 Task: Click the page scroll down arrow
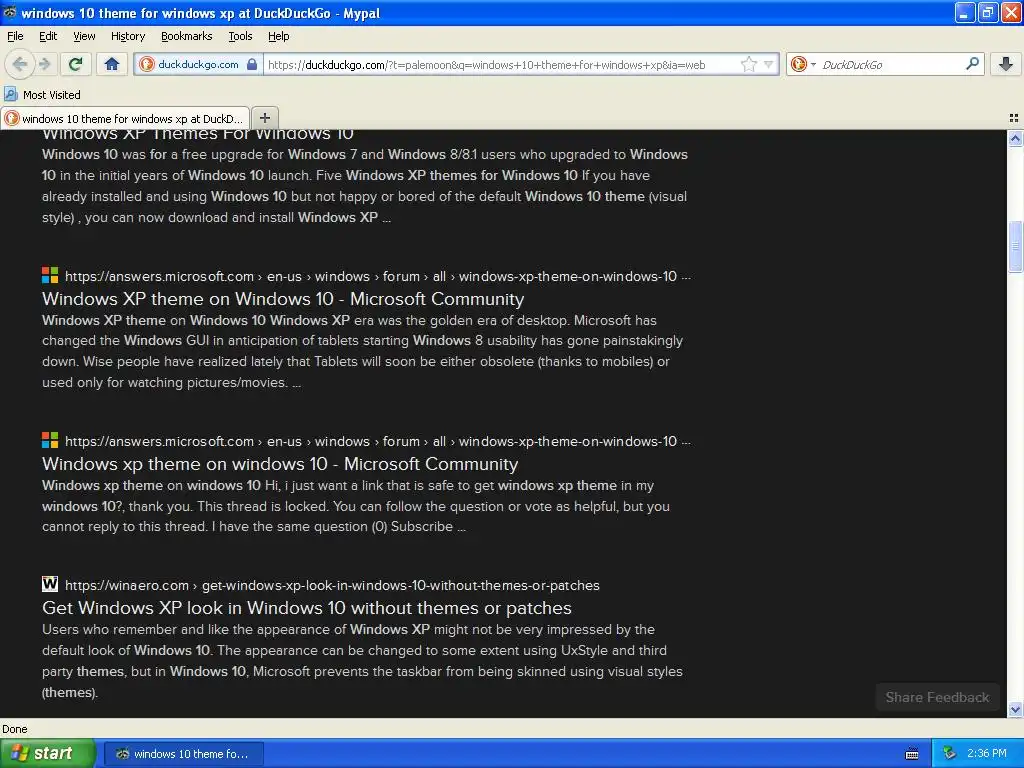click(1015, 709)
